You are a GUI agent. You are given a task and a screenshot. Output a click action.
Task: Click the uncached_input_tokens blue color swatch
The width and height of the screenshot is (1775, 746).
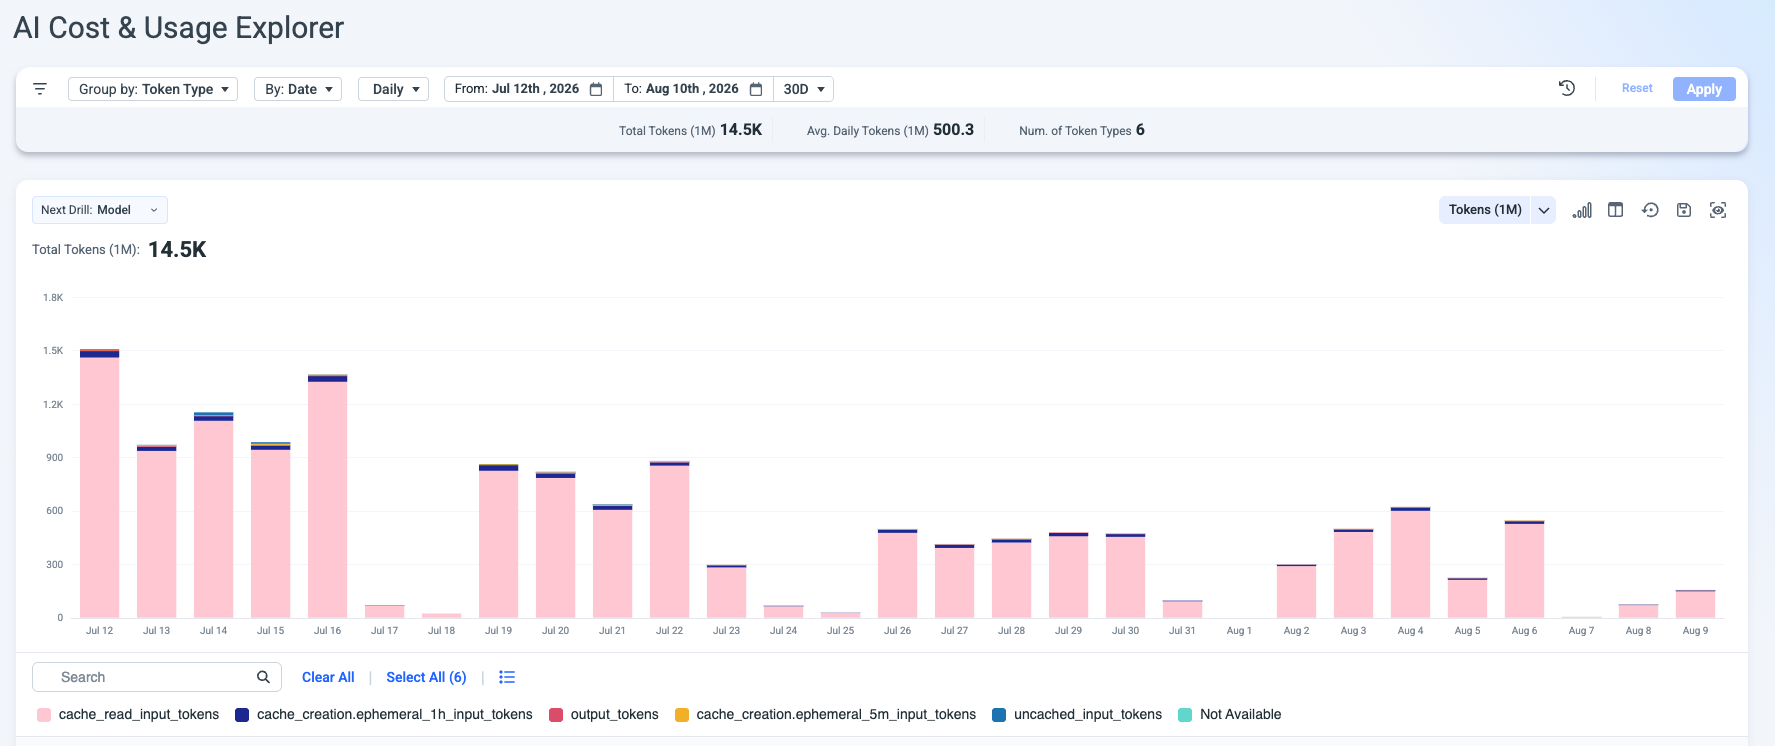pos(999,715)
